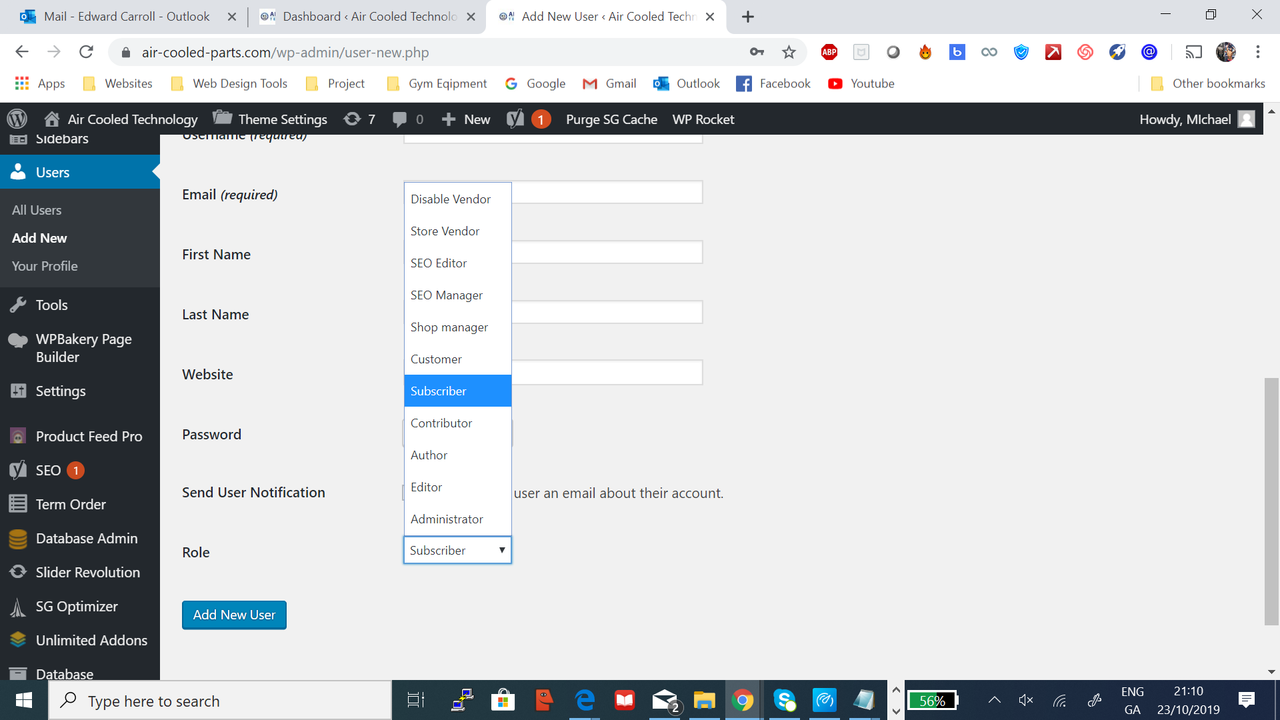This screenshot has height=720, width=1280.
Task: Open Product Feed Pro sidebar icon
Action: [18, 436]
